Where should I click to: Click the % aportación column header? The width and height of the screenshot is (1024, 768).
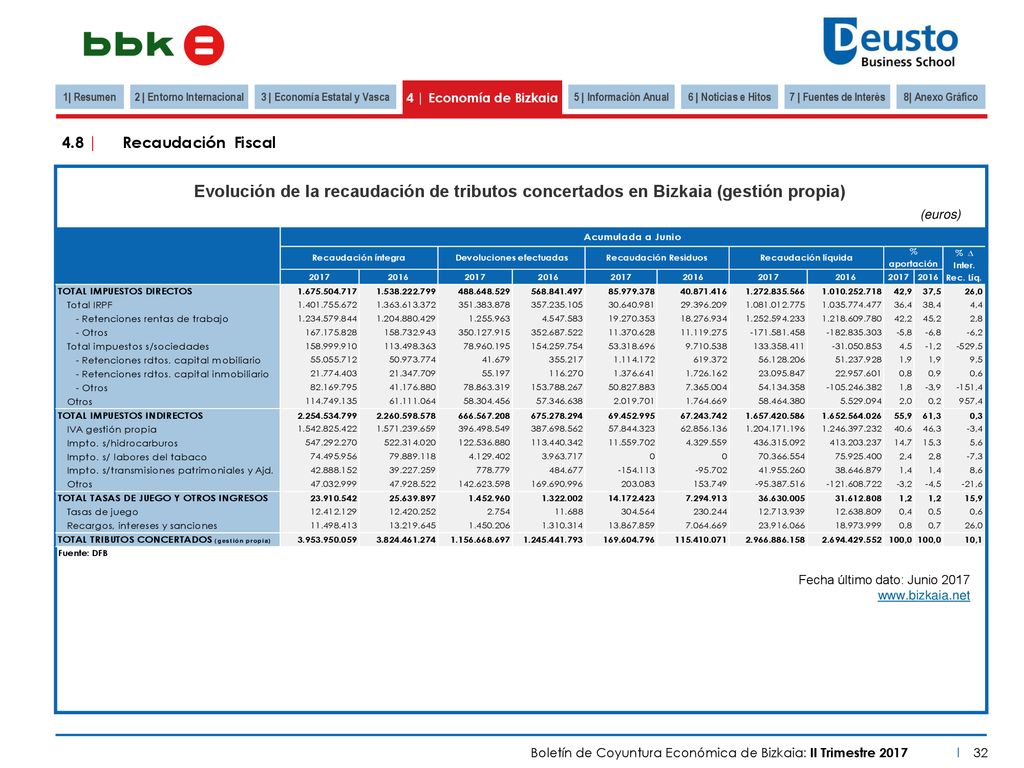pos(913,258)
